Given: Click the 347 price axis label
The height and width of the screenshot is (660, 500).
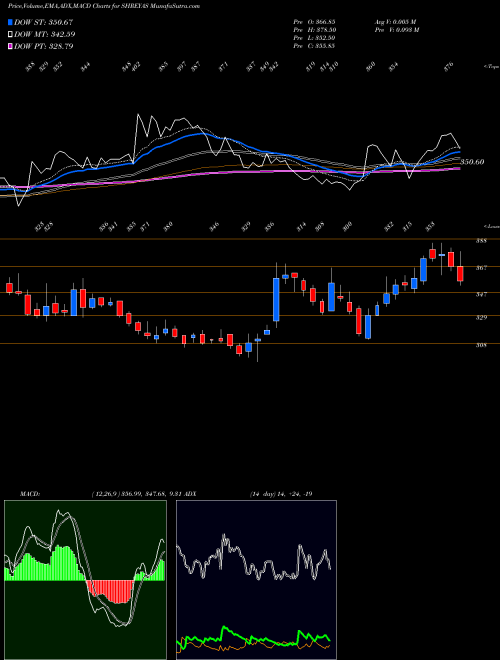Looking at the screenshot, I should coord(482,295).
